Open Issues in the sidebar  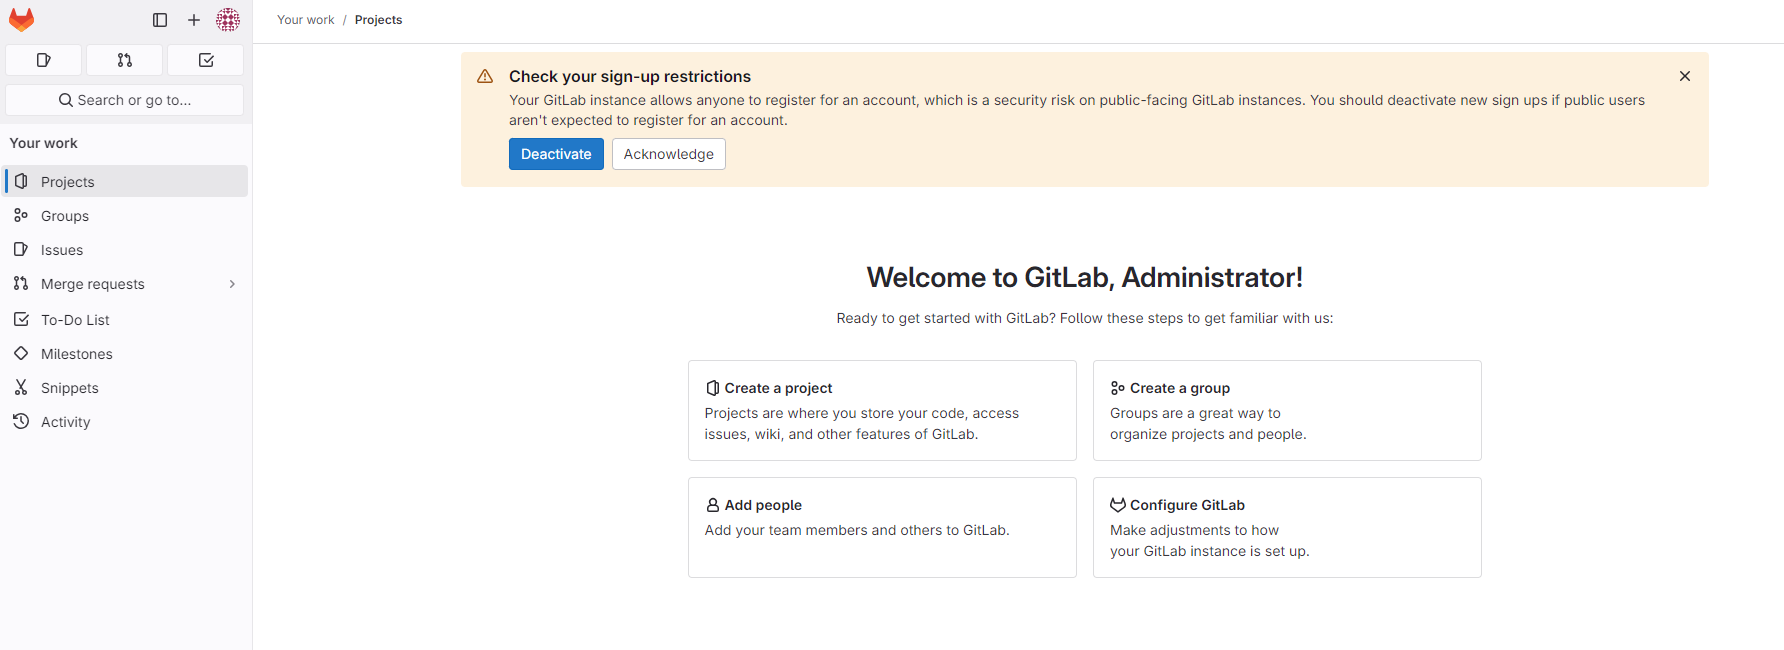click(126, 250)
